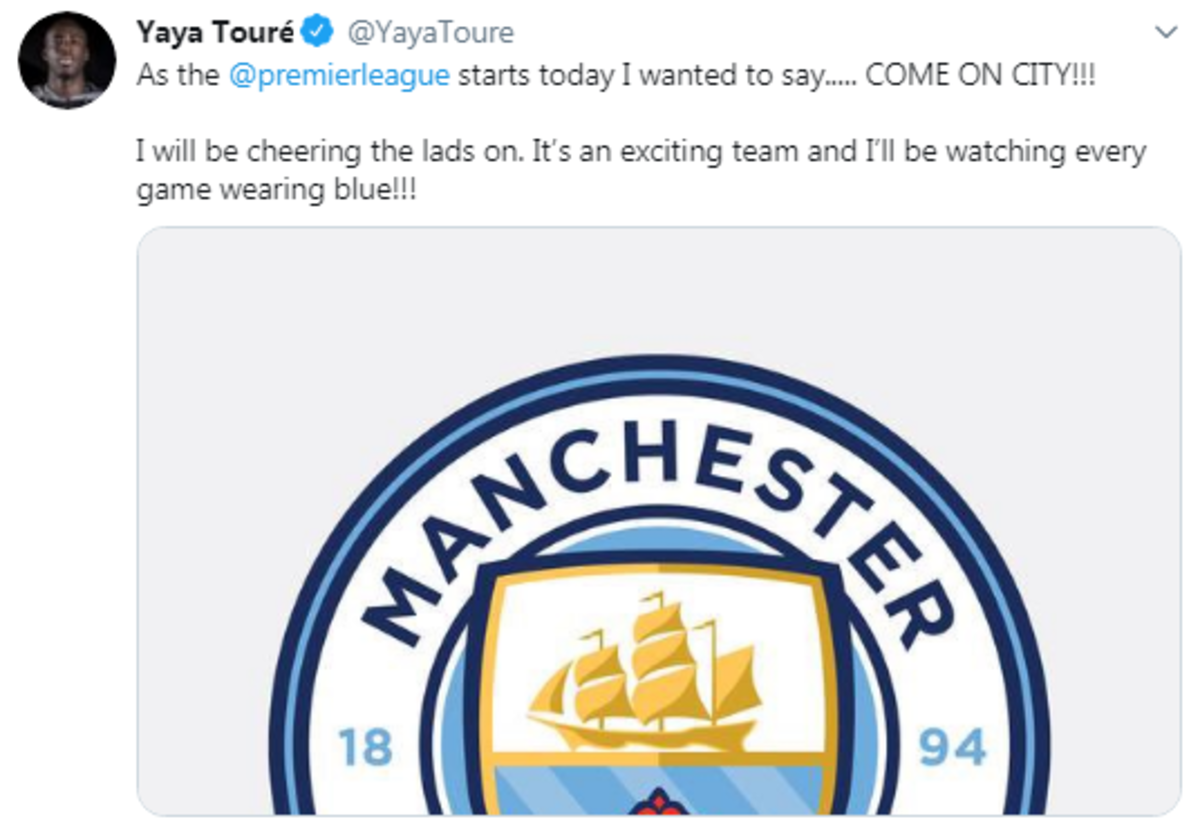The height and width of the screenshot is (826, 1200).
Task: Click the "game wearing blue!!!" text
Action: (x=275, y=190)
